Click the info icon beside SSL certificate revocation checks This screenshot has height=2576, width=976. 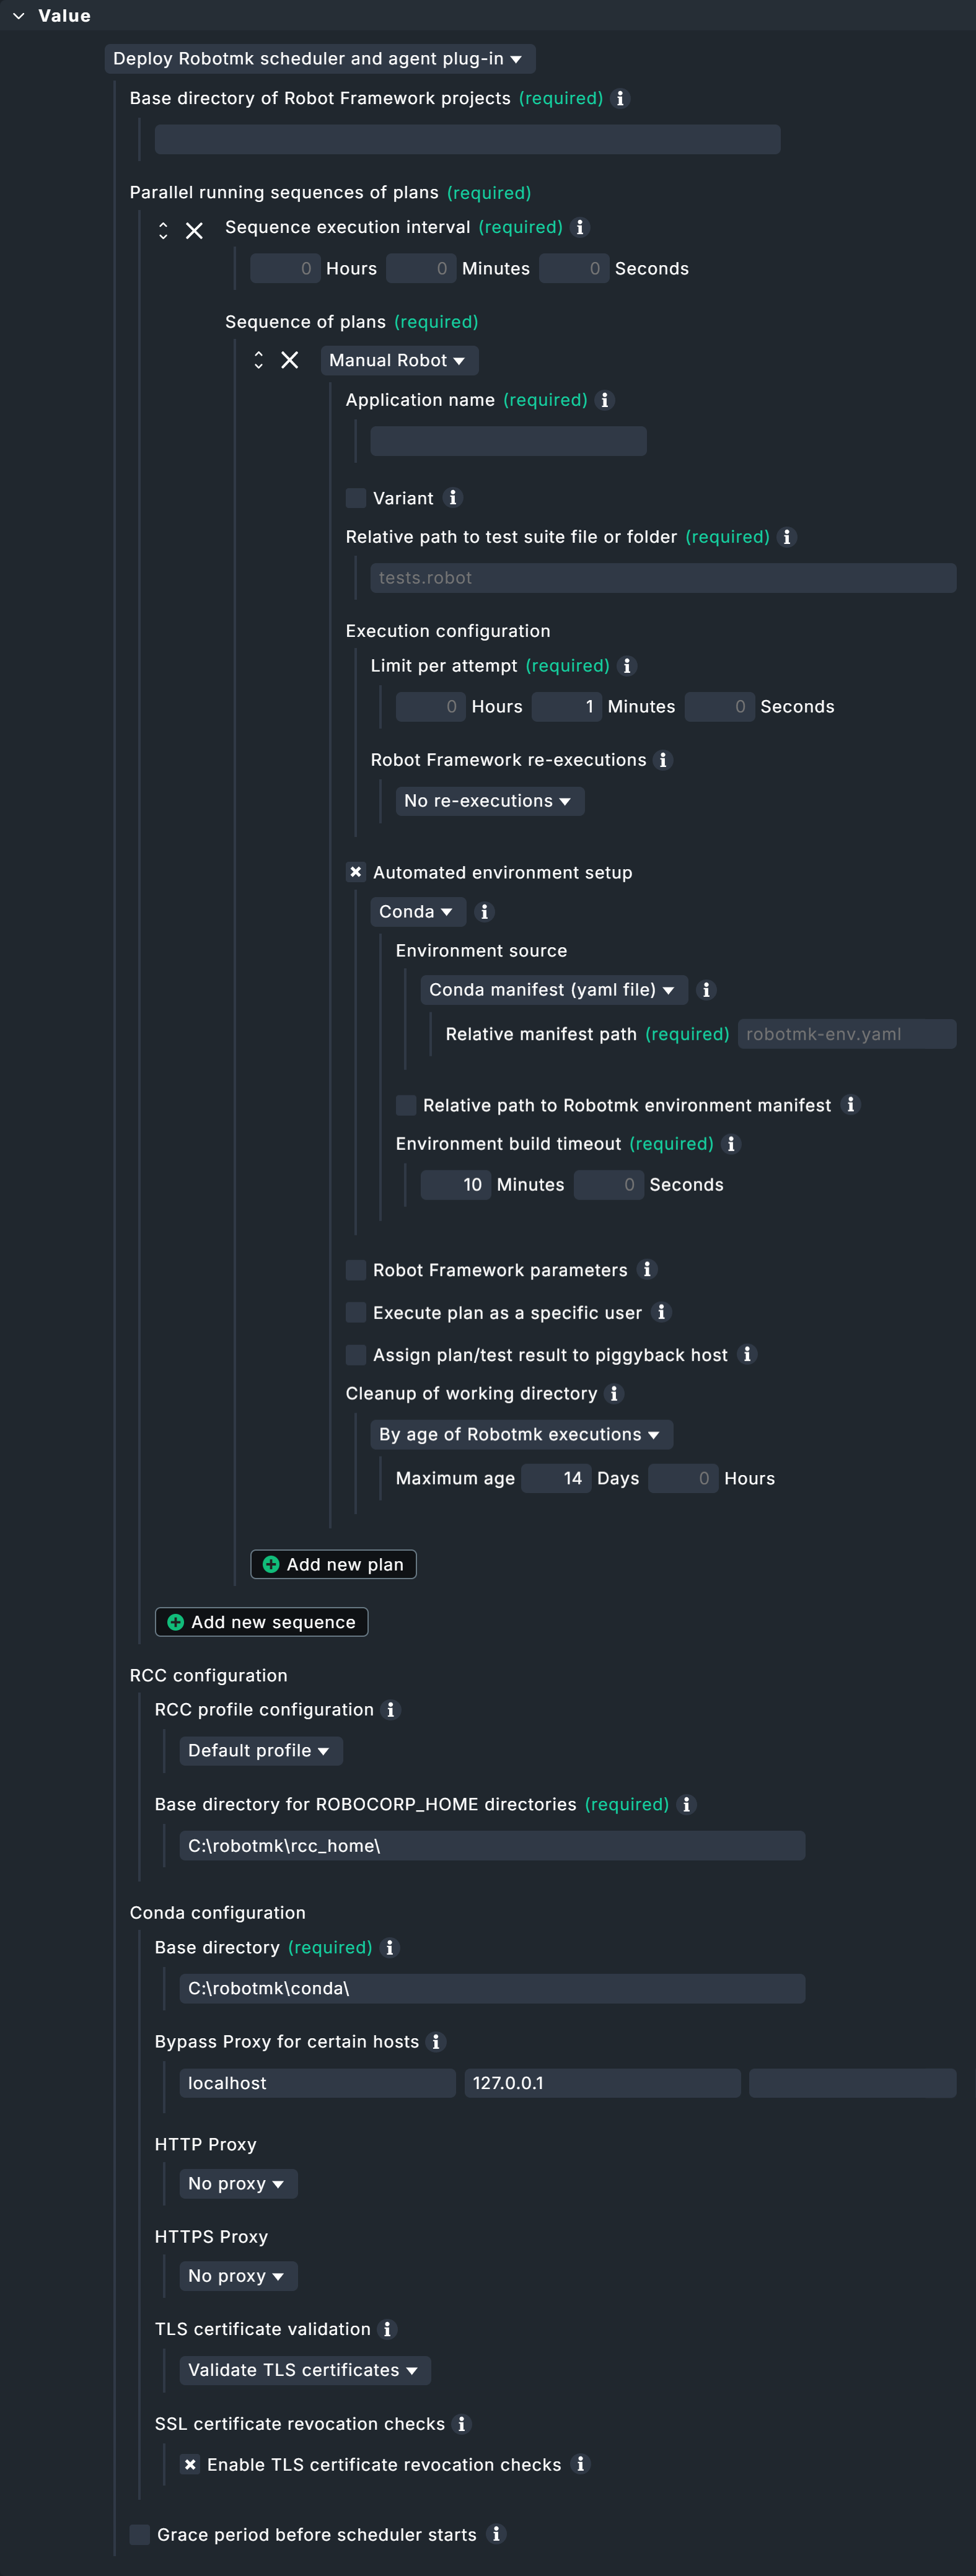click(x=461, y=2424)
